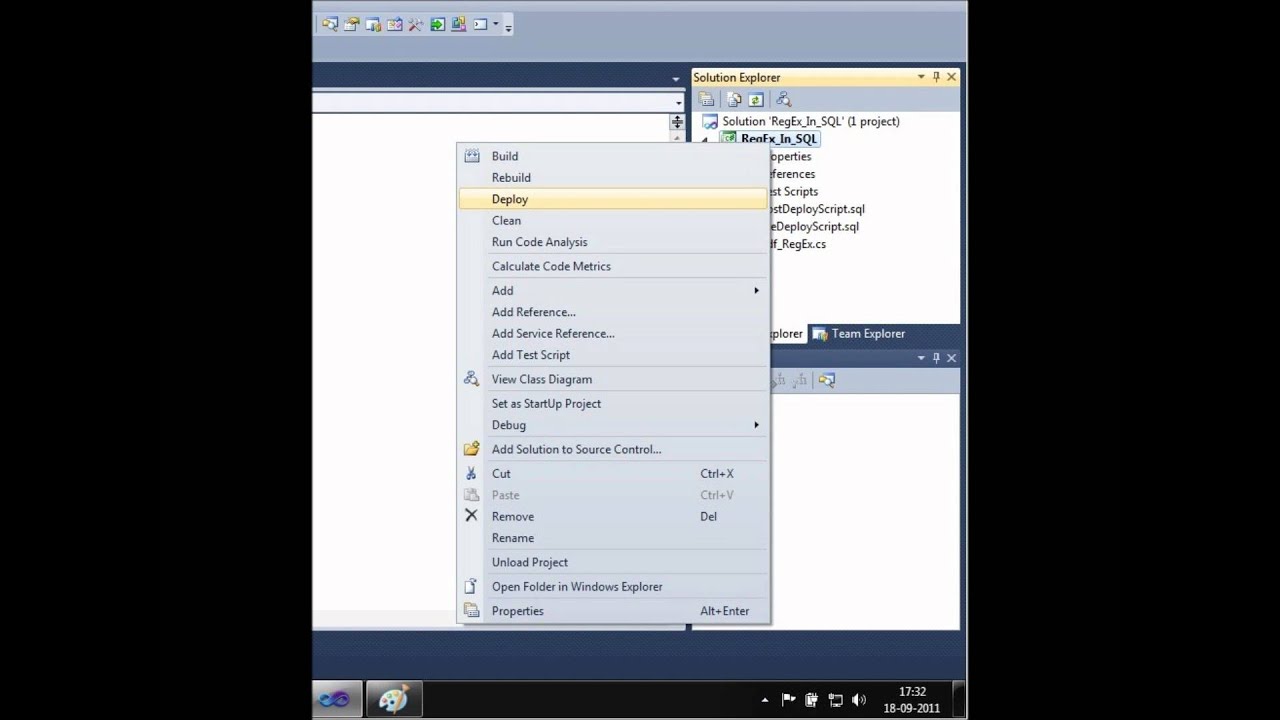Close the Solution Explorer panel

click(951, 77)
